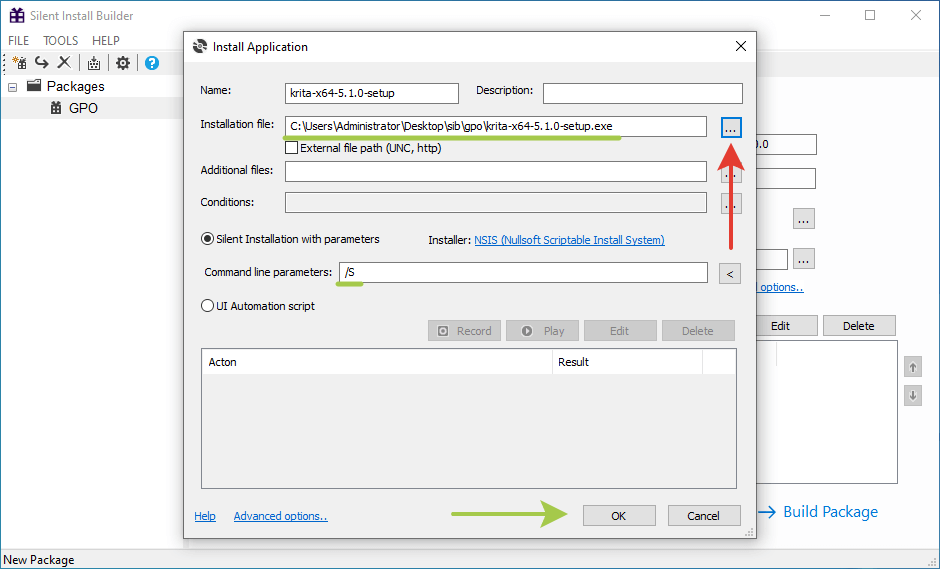Click into the Additional files field
Viewport: 940px width, 569px height.
(496, 171)
